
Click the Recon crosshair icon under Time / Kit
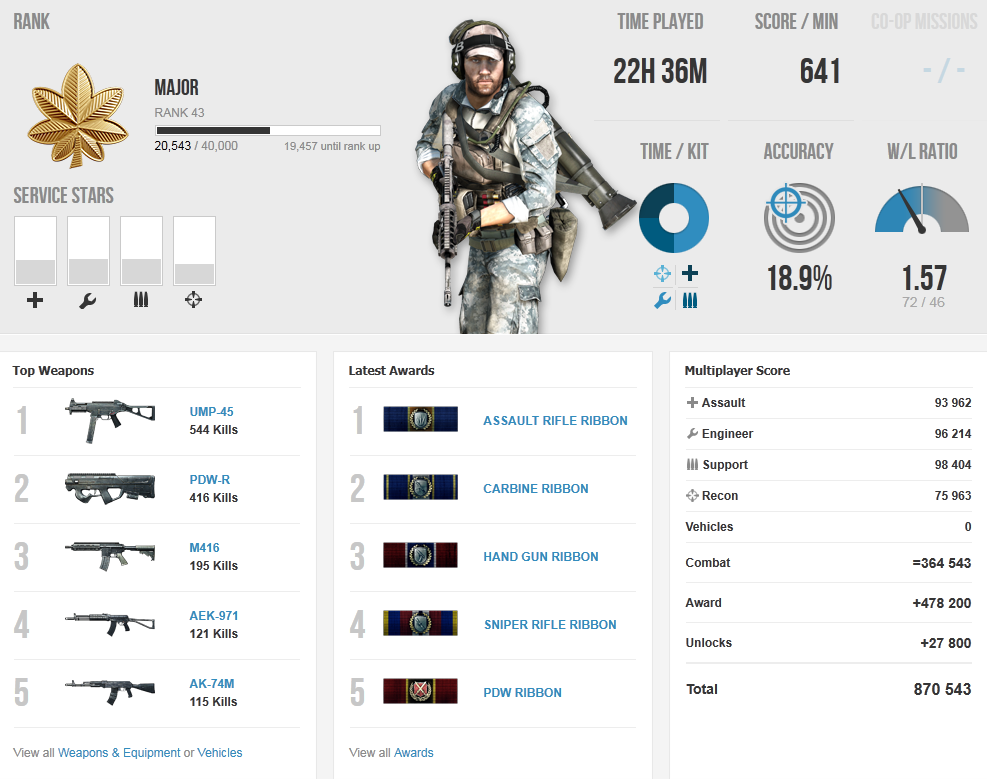pyautogui.click(x=662, y=274)
